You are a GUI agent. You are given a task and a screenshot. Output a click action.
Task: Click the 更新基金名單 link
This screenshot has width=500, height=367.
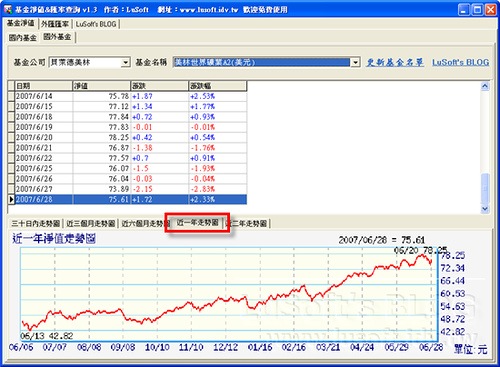coord(395,62)
